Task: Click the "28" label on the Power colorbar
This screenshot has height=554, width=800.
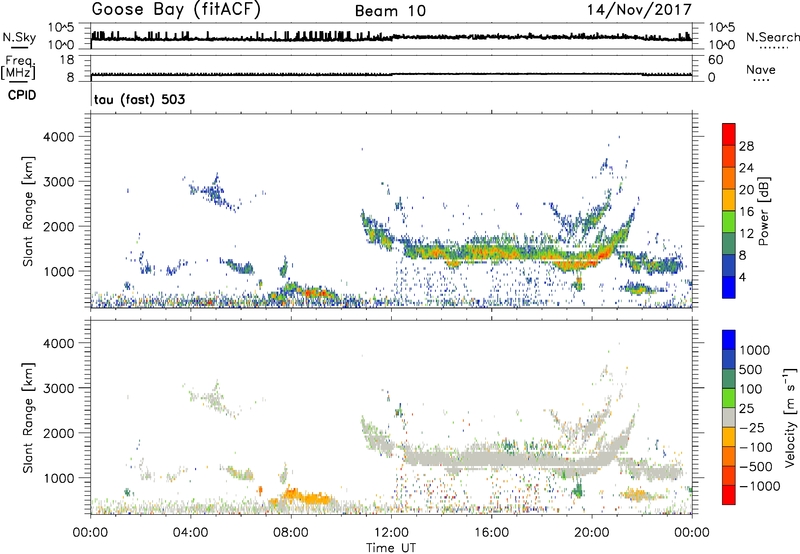Action: (746, 146)
